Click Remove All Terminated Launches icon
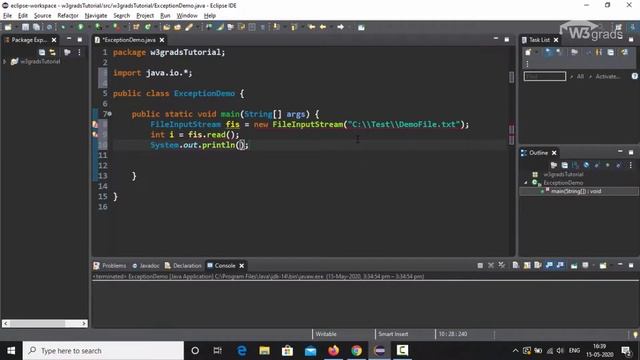 pos(502,266)
